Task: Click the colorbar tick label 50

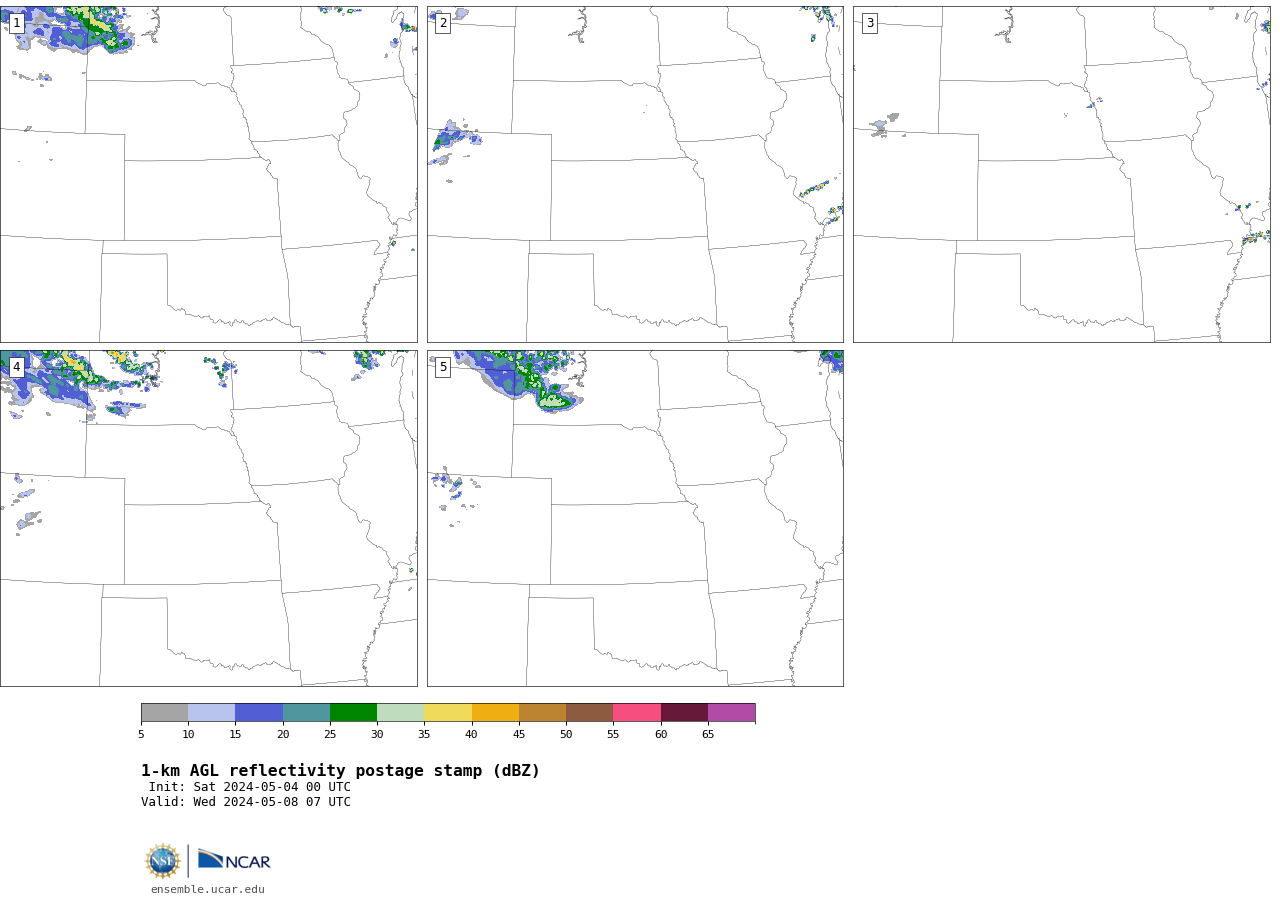Action: pyautogui.click(x=566, y=735)
